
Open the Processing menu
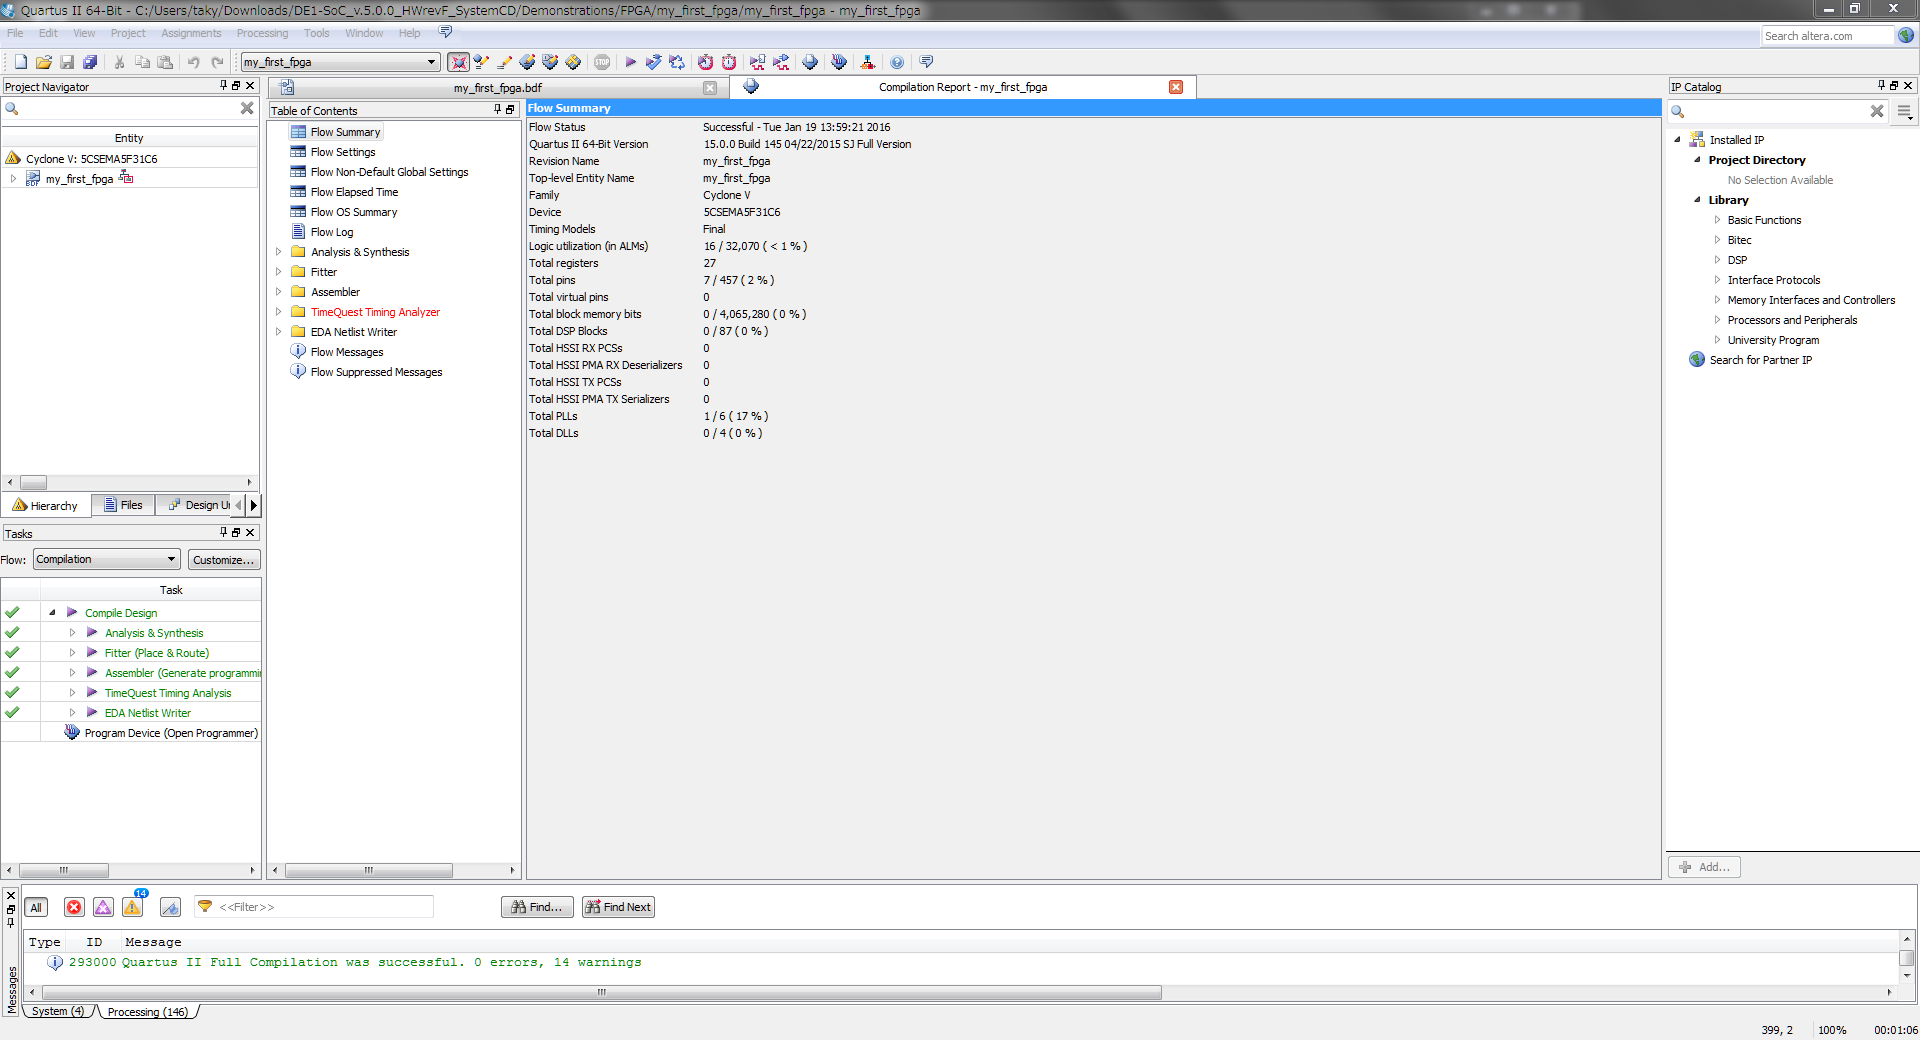click(x=262, y=33)
